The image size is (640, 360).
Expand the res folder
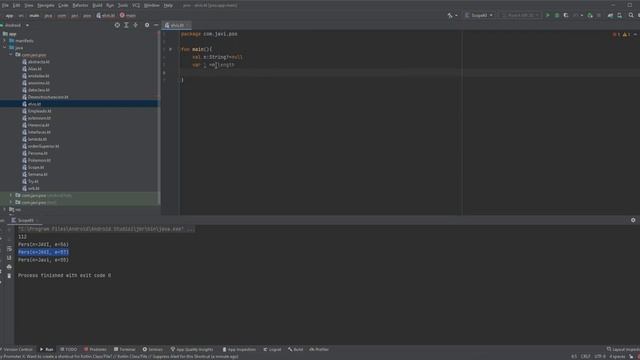click(x=4, y=209)
